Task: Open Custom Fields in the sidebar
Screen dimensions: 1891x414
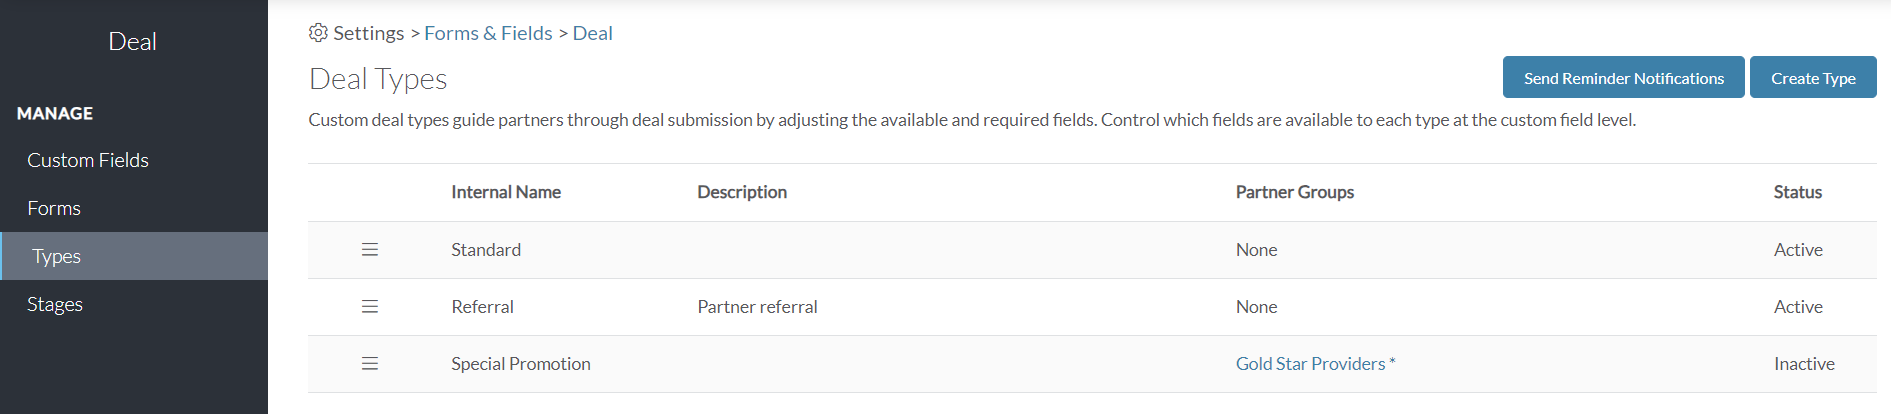Action: [88, 160]
